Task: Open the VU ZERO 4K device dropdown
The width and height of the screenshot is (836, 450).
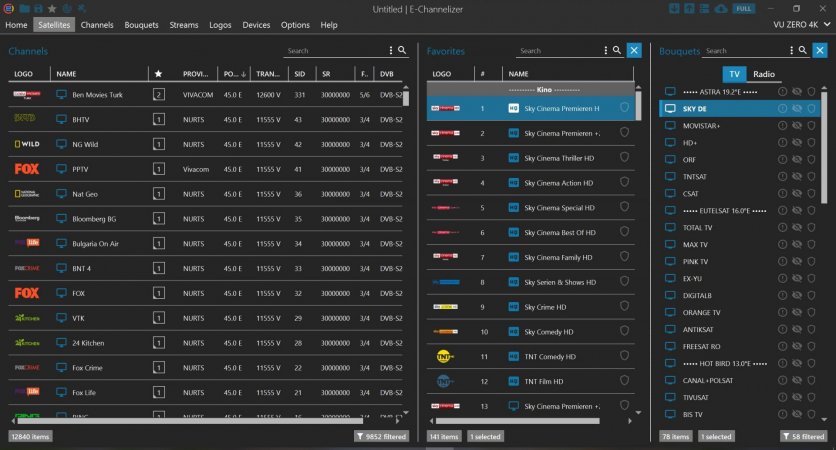Action: [801, 25]
